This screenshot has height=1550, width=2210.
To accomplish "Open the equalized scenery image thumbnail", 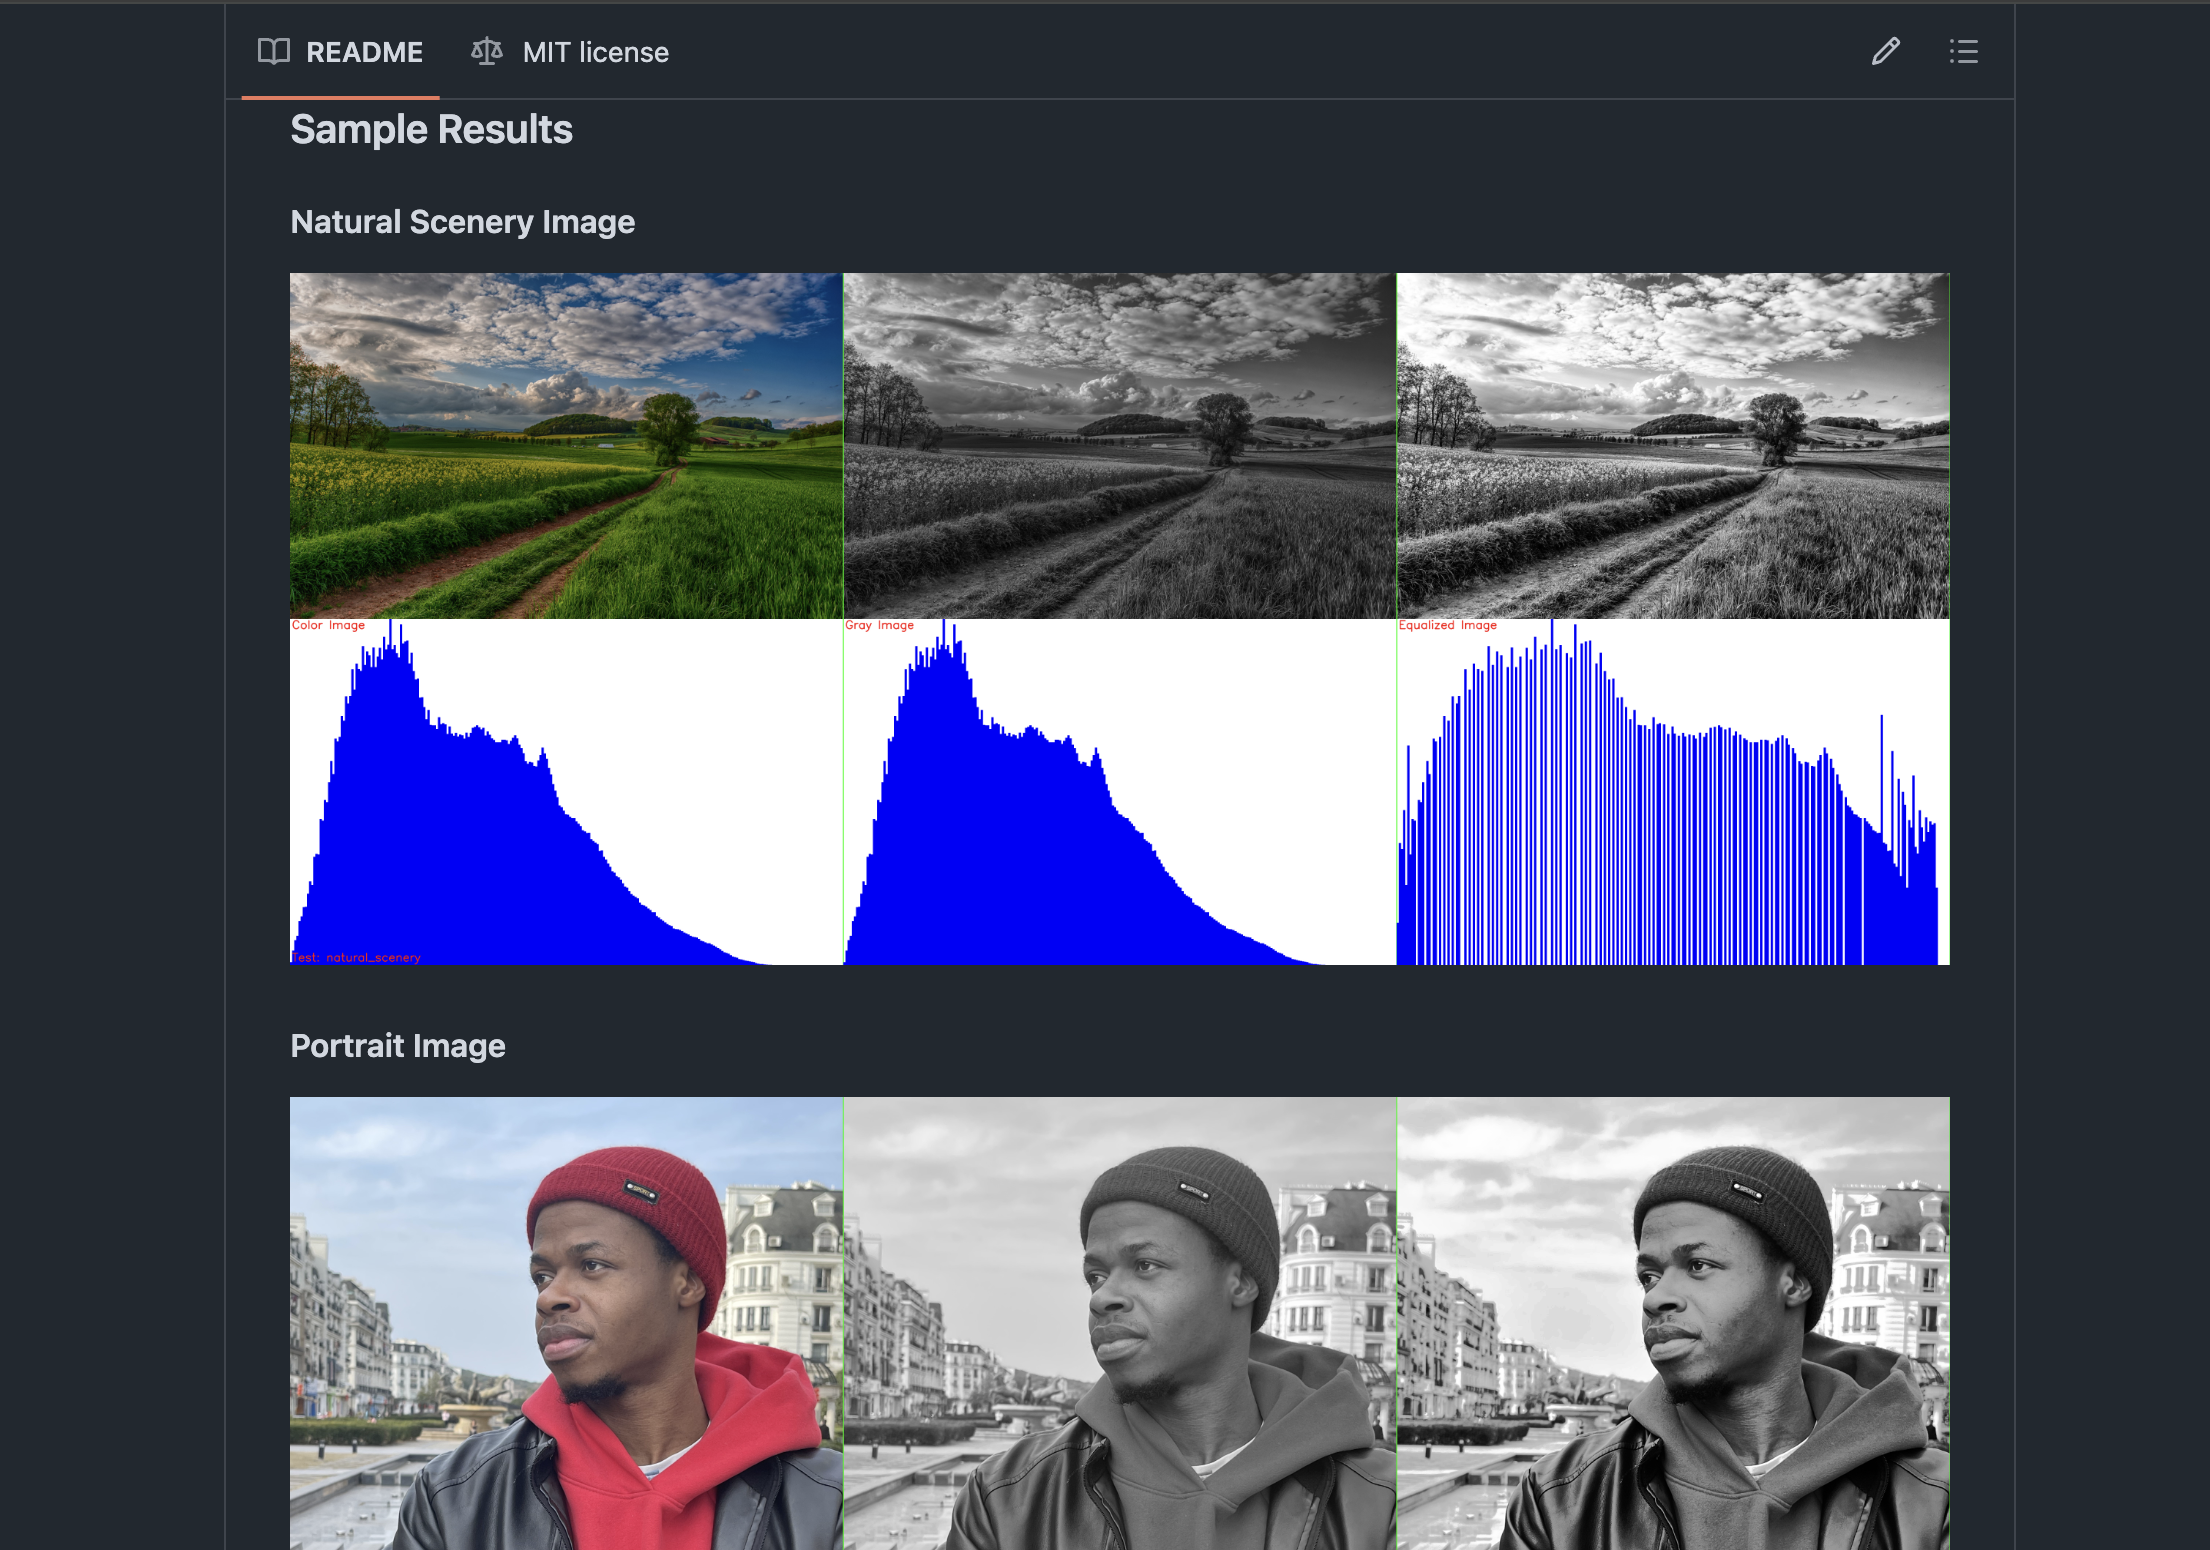I will point(1671,447).
